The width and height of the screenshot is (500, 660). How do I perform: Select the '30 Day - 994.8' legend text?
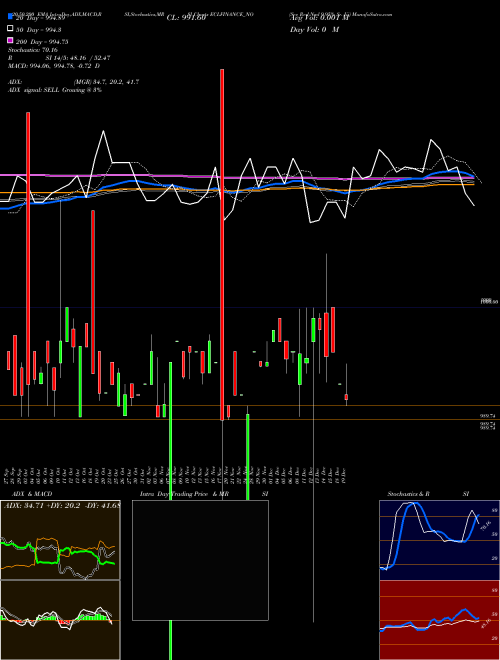coord(38,29)
